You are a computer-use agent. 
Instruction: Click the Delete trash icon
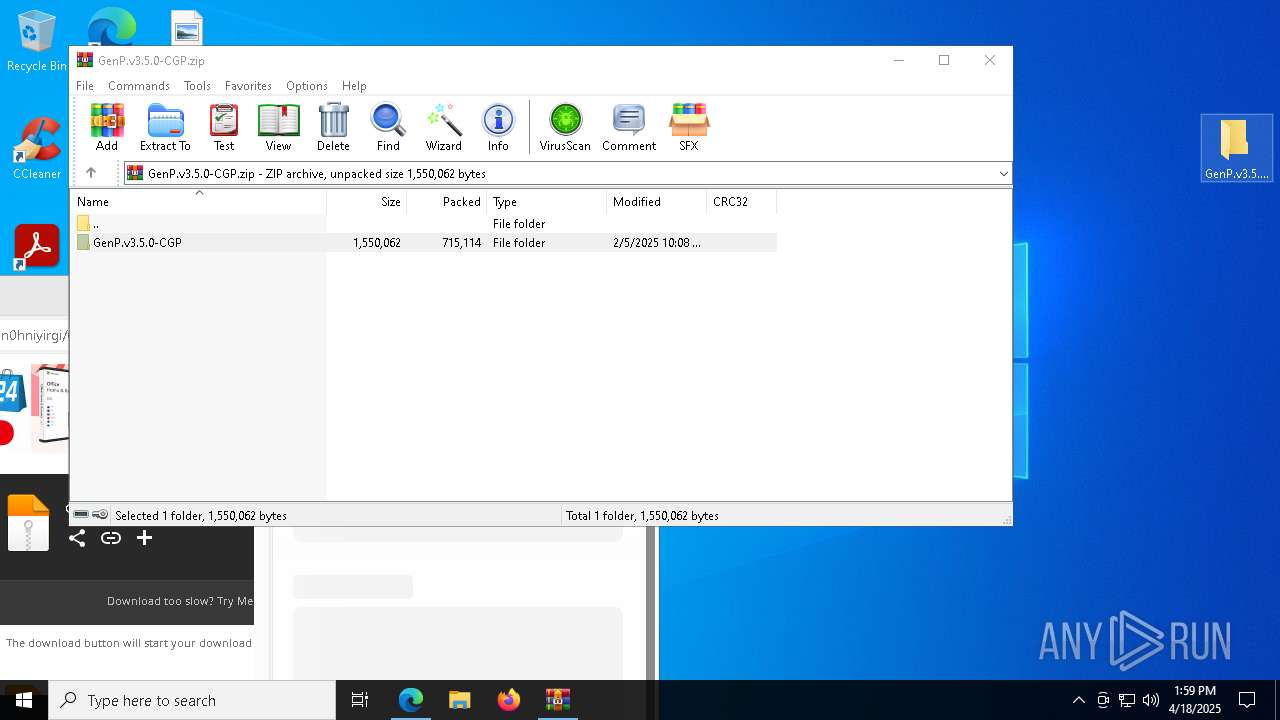tap(333, 127)
